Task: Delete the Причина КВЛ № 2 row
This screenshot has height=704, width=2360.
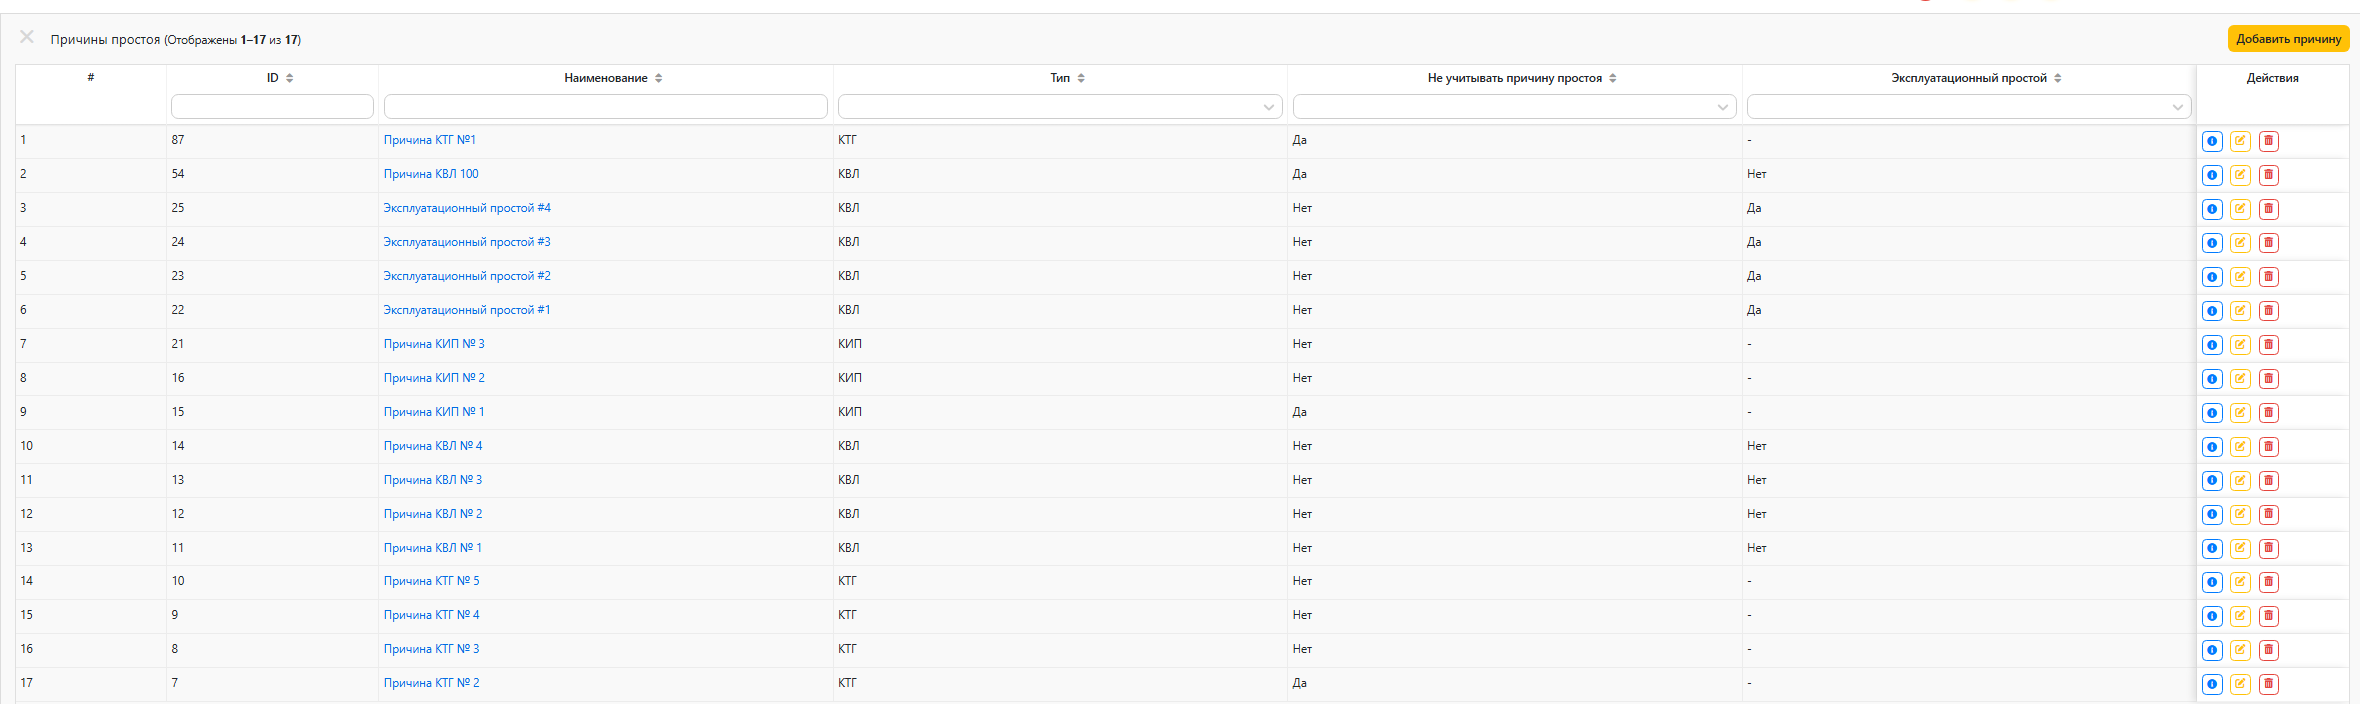Action: pos(2269,514)
